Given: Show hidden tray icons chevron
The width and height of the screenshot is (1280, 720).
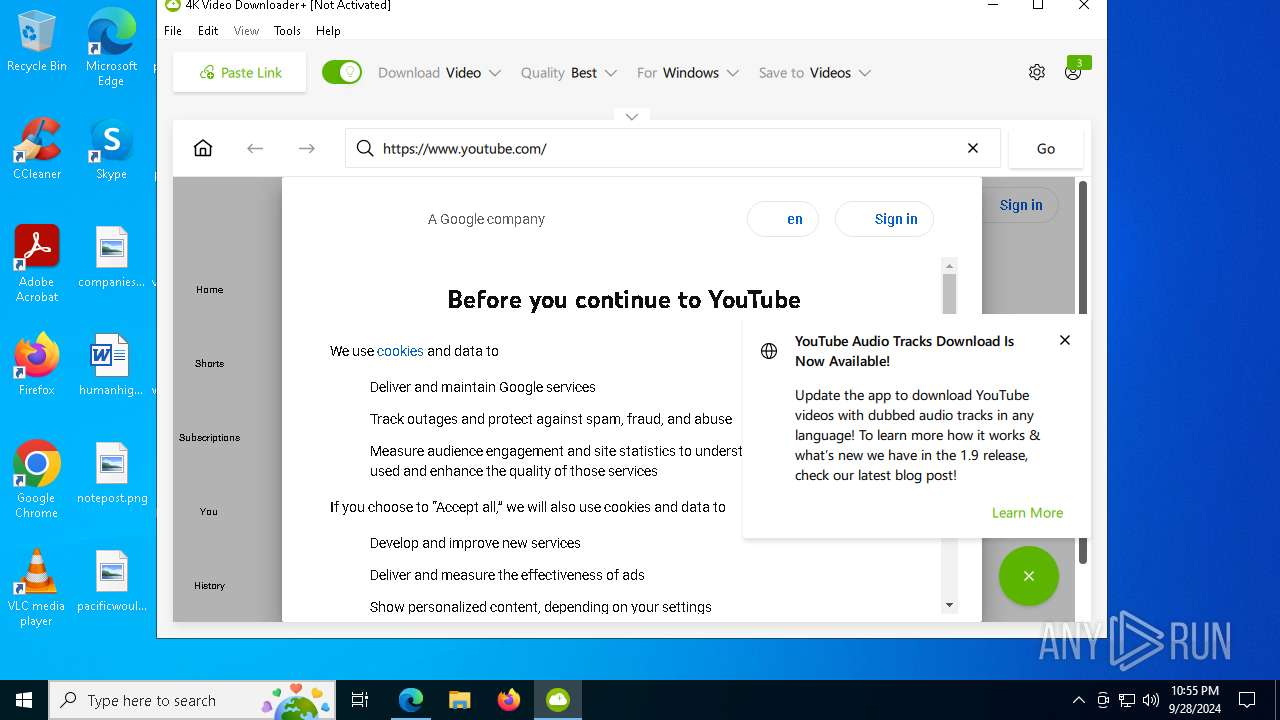Looking at the screenshot, I should point(1079,700).
